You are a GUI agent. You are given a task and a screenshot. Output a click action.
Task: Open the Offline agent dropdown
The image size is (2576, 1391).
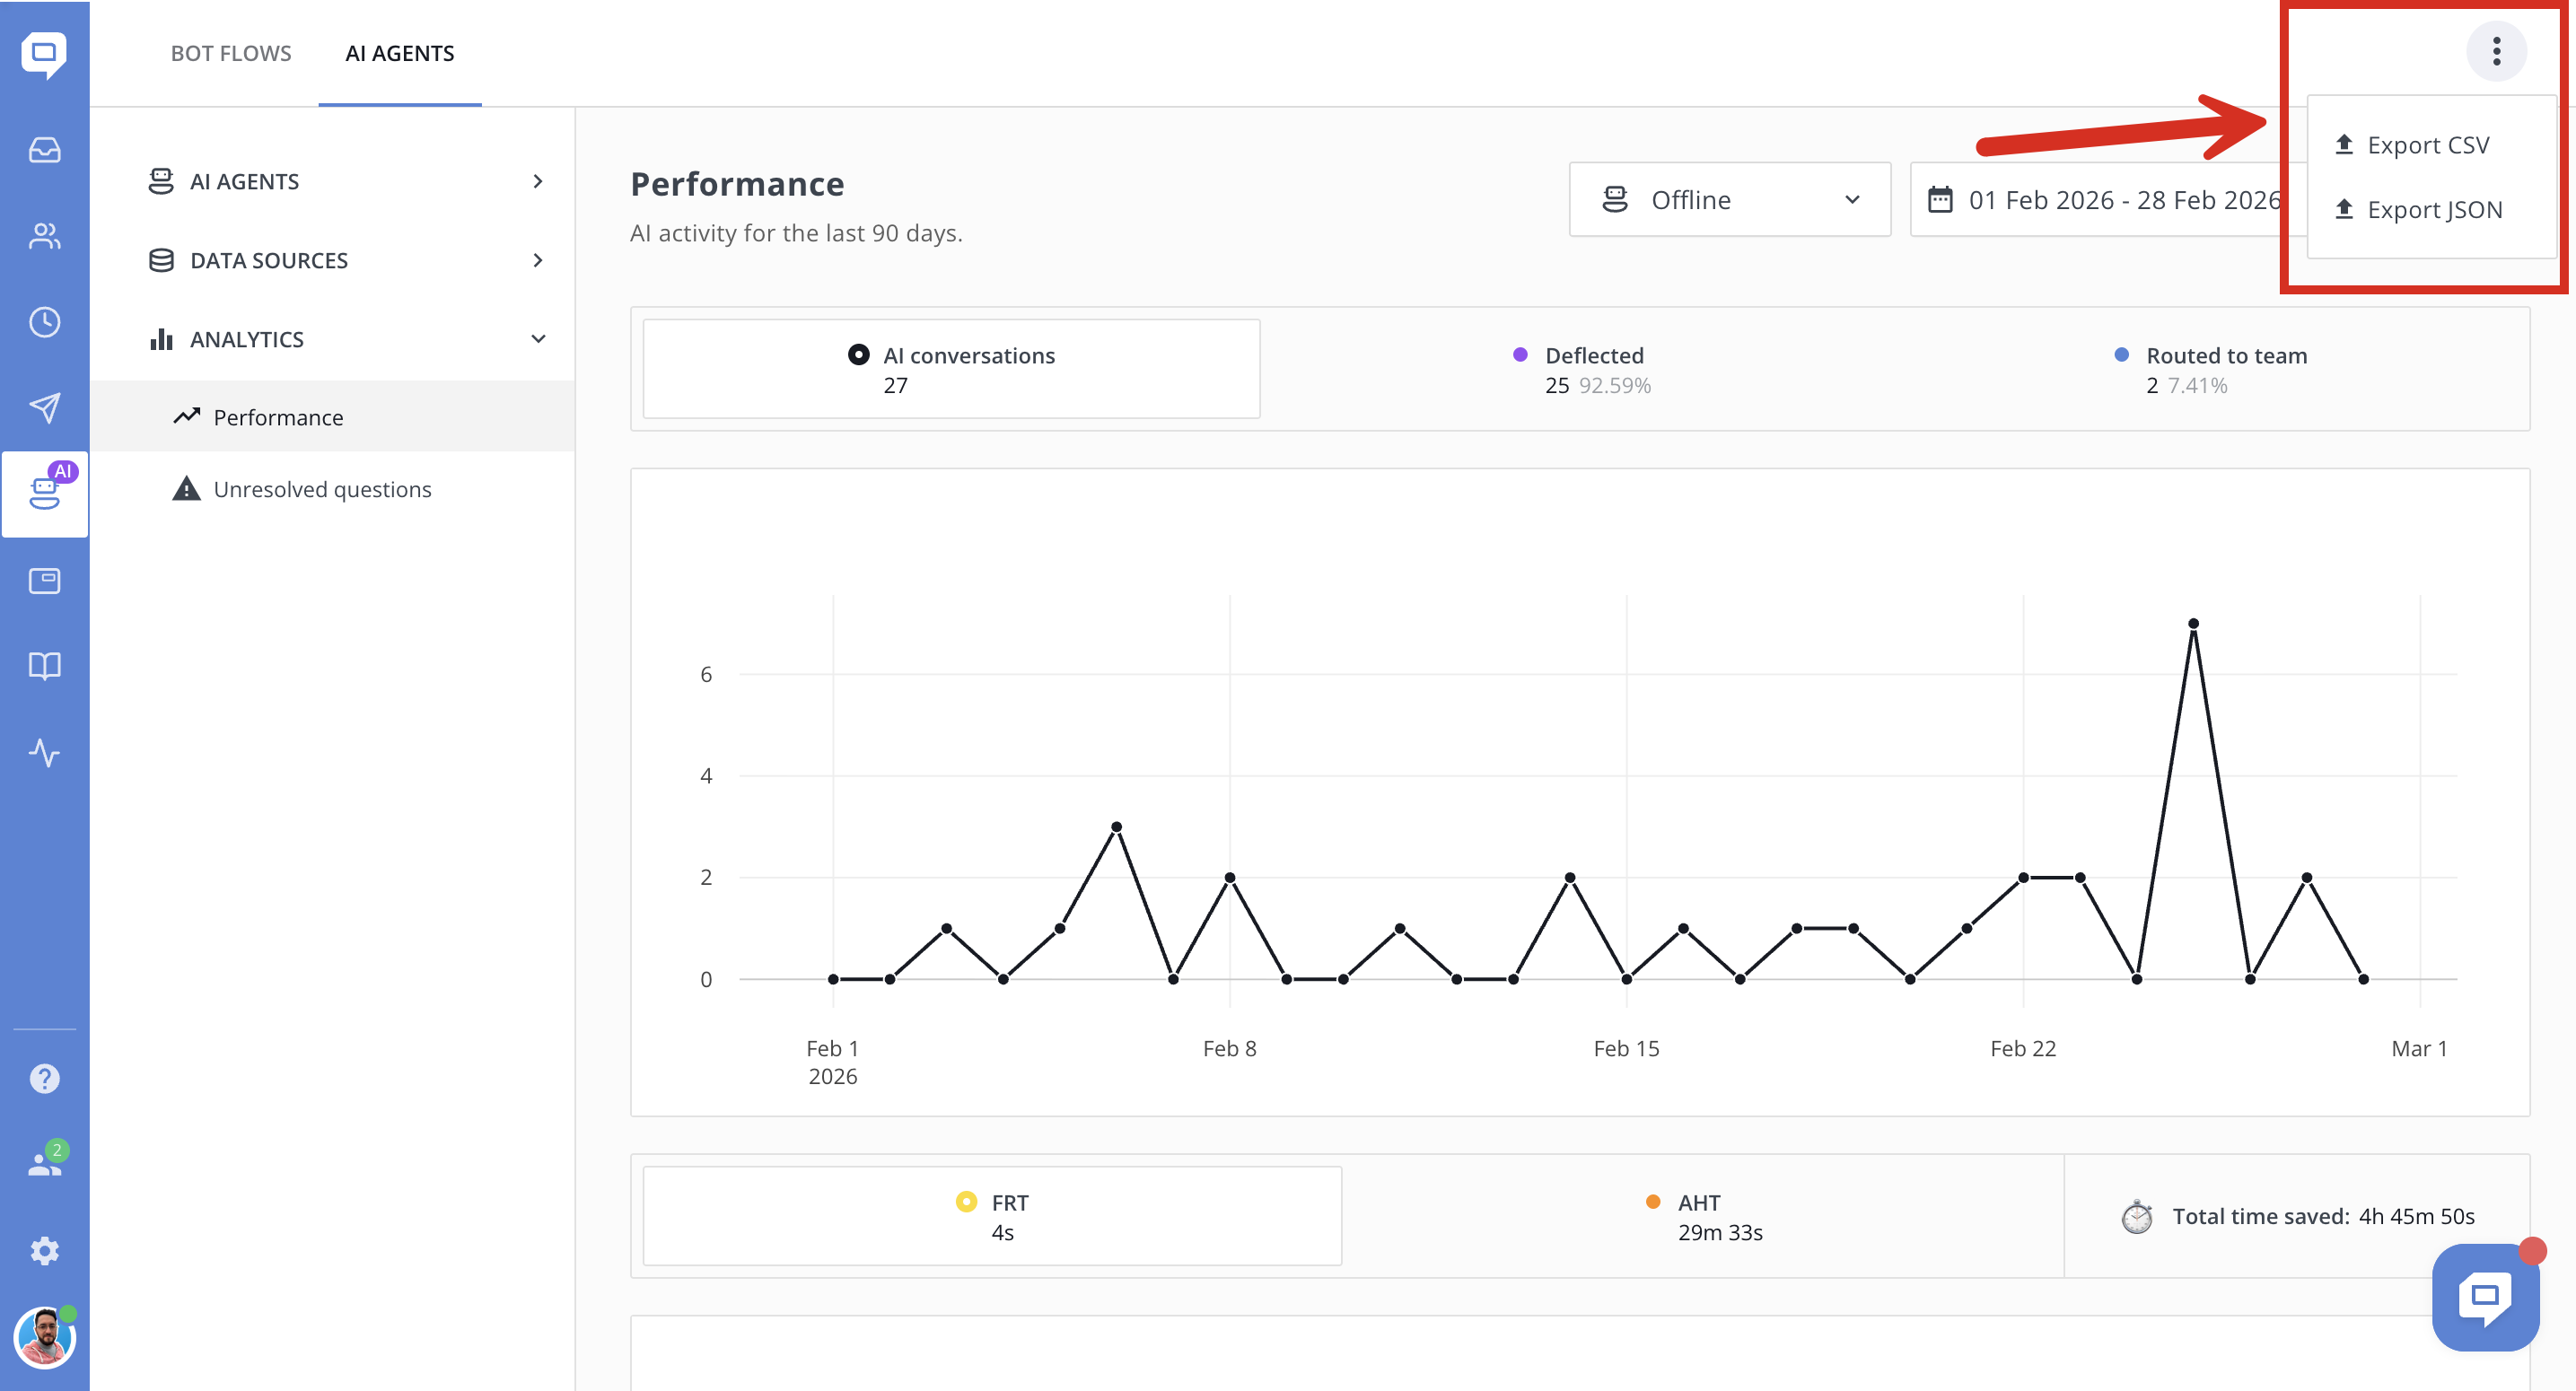click(x=1729, y=200)
